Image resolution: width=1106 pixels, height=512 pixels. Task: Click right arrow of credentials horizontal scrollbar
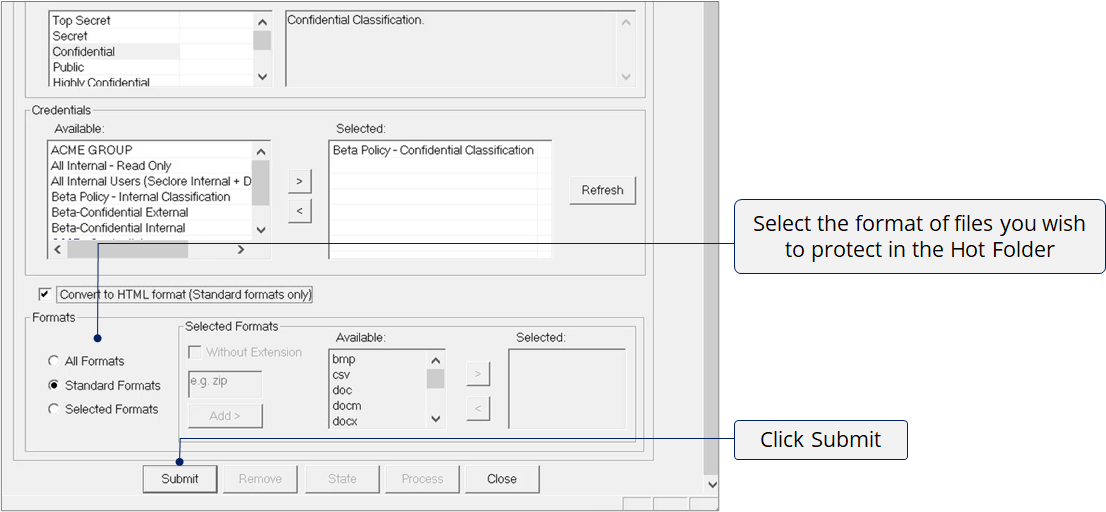pyautogui.click(x=241, y=249)
